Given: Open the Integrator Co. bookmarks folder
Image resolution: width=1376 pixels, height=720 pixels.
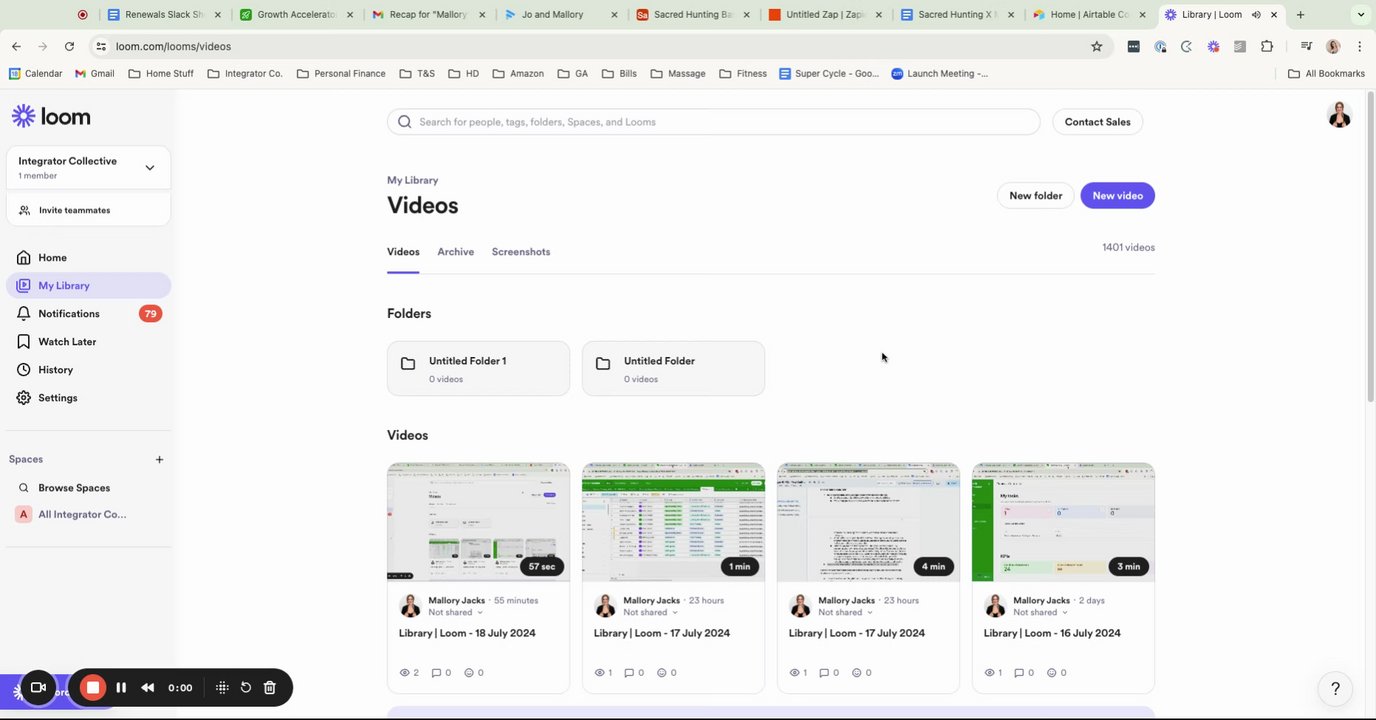Looking at the screenshot, I should [245, 73].
